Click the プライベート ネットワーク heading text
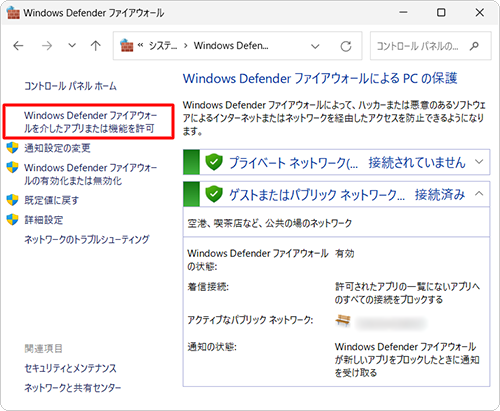Image resolution: width=500 pixels, height=411 pixels. click(x=294, y=163)
